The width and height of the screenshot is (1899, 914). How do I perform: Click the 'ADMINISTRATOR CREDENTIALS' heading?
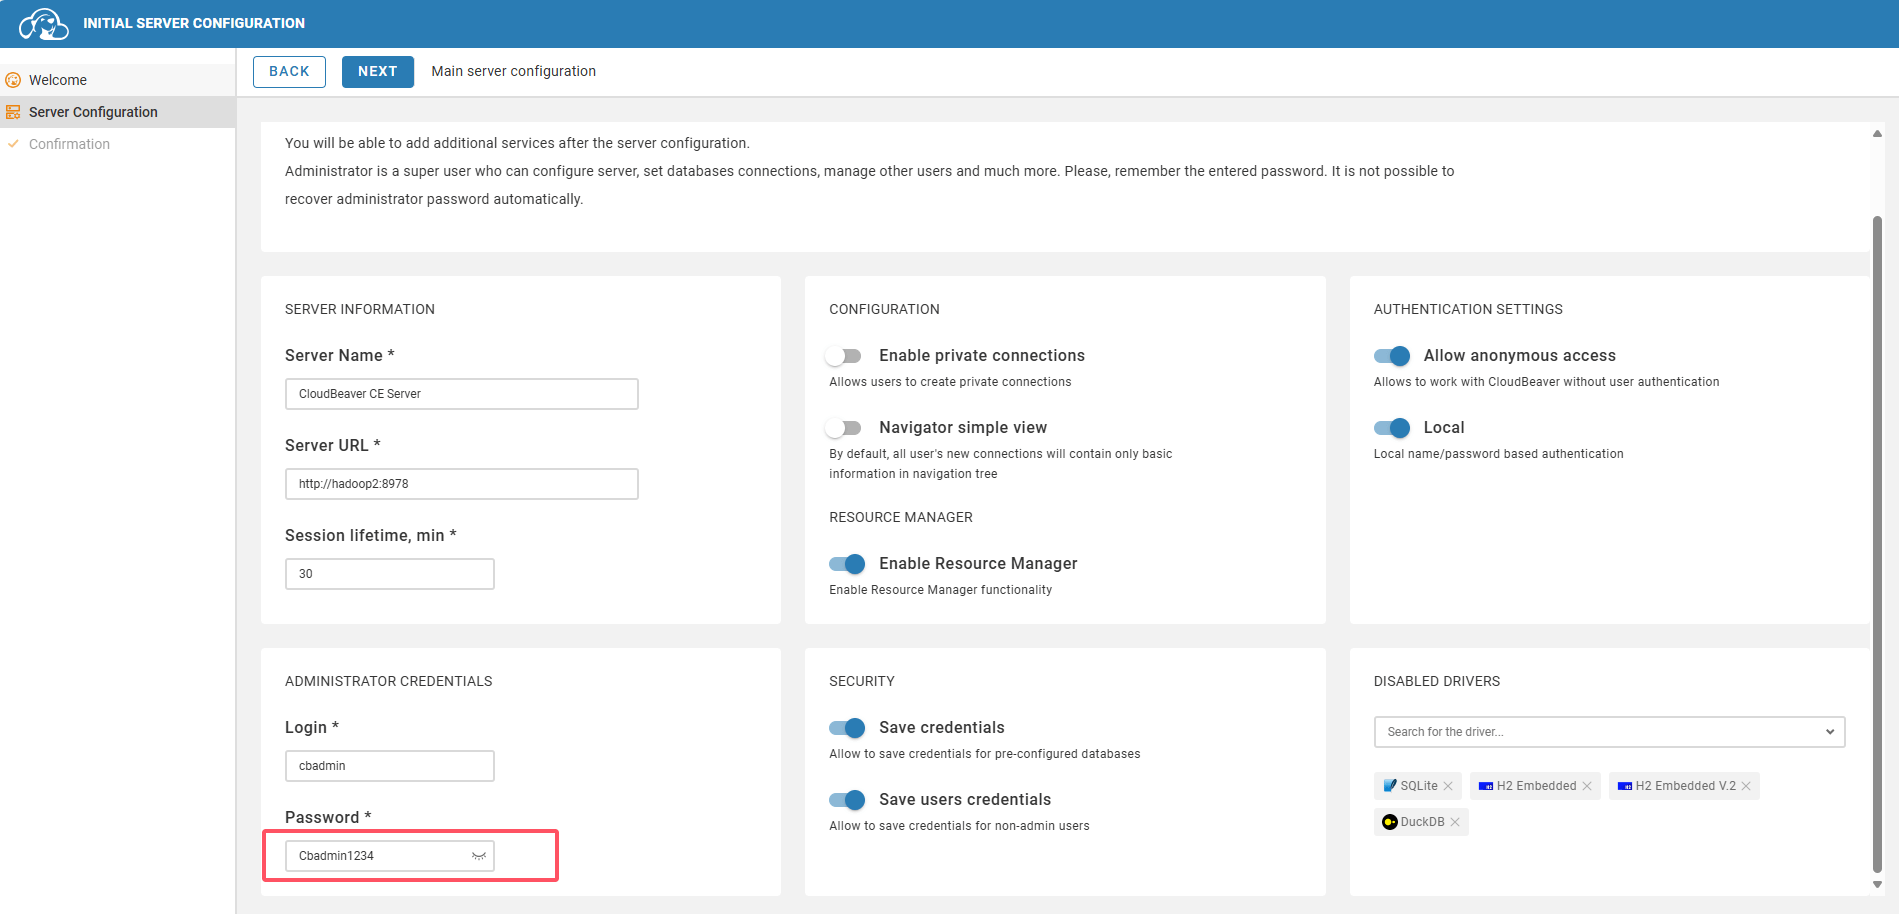tap(389, 682)
